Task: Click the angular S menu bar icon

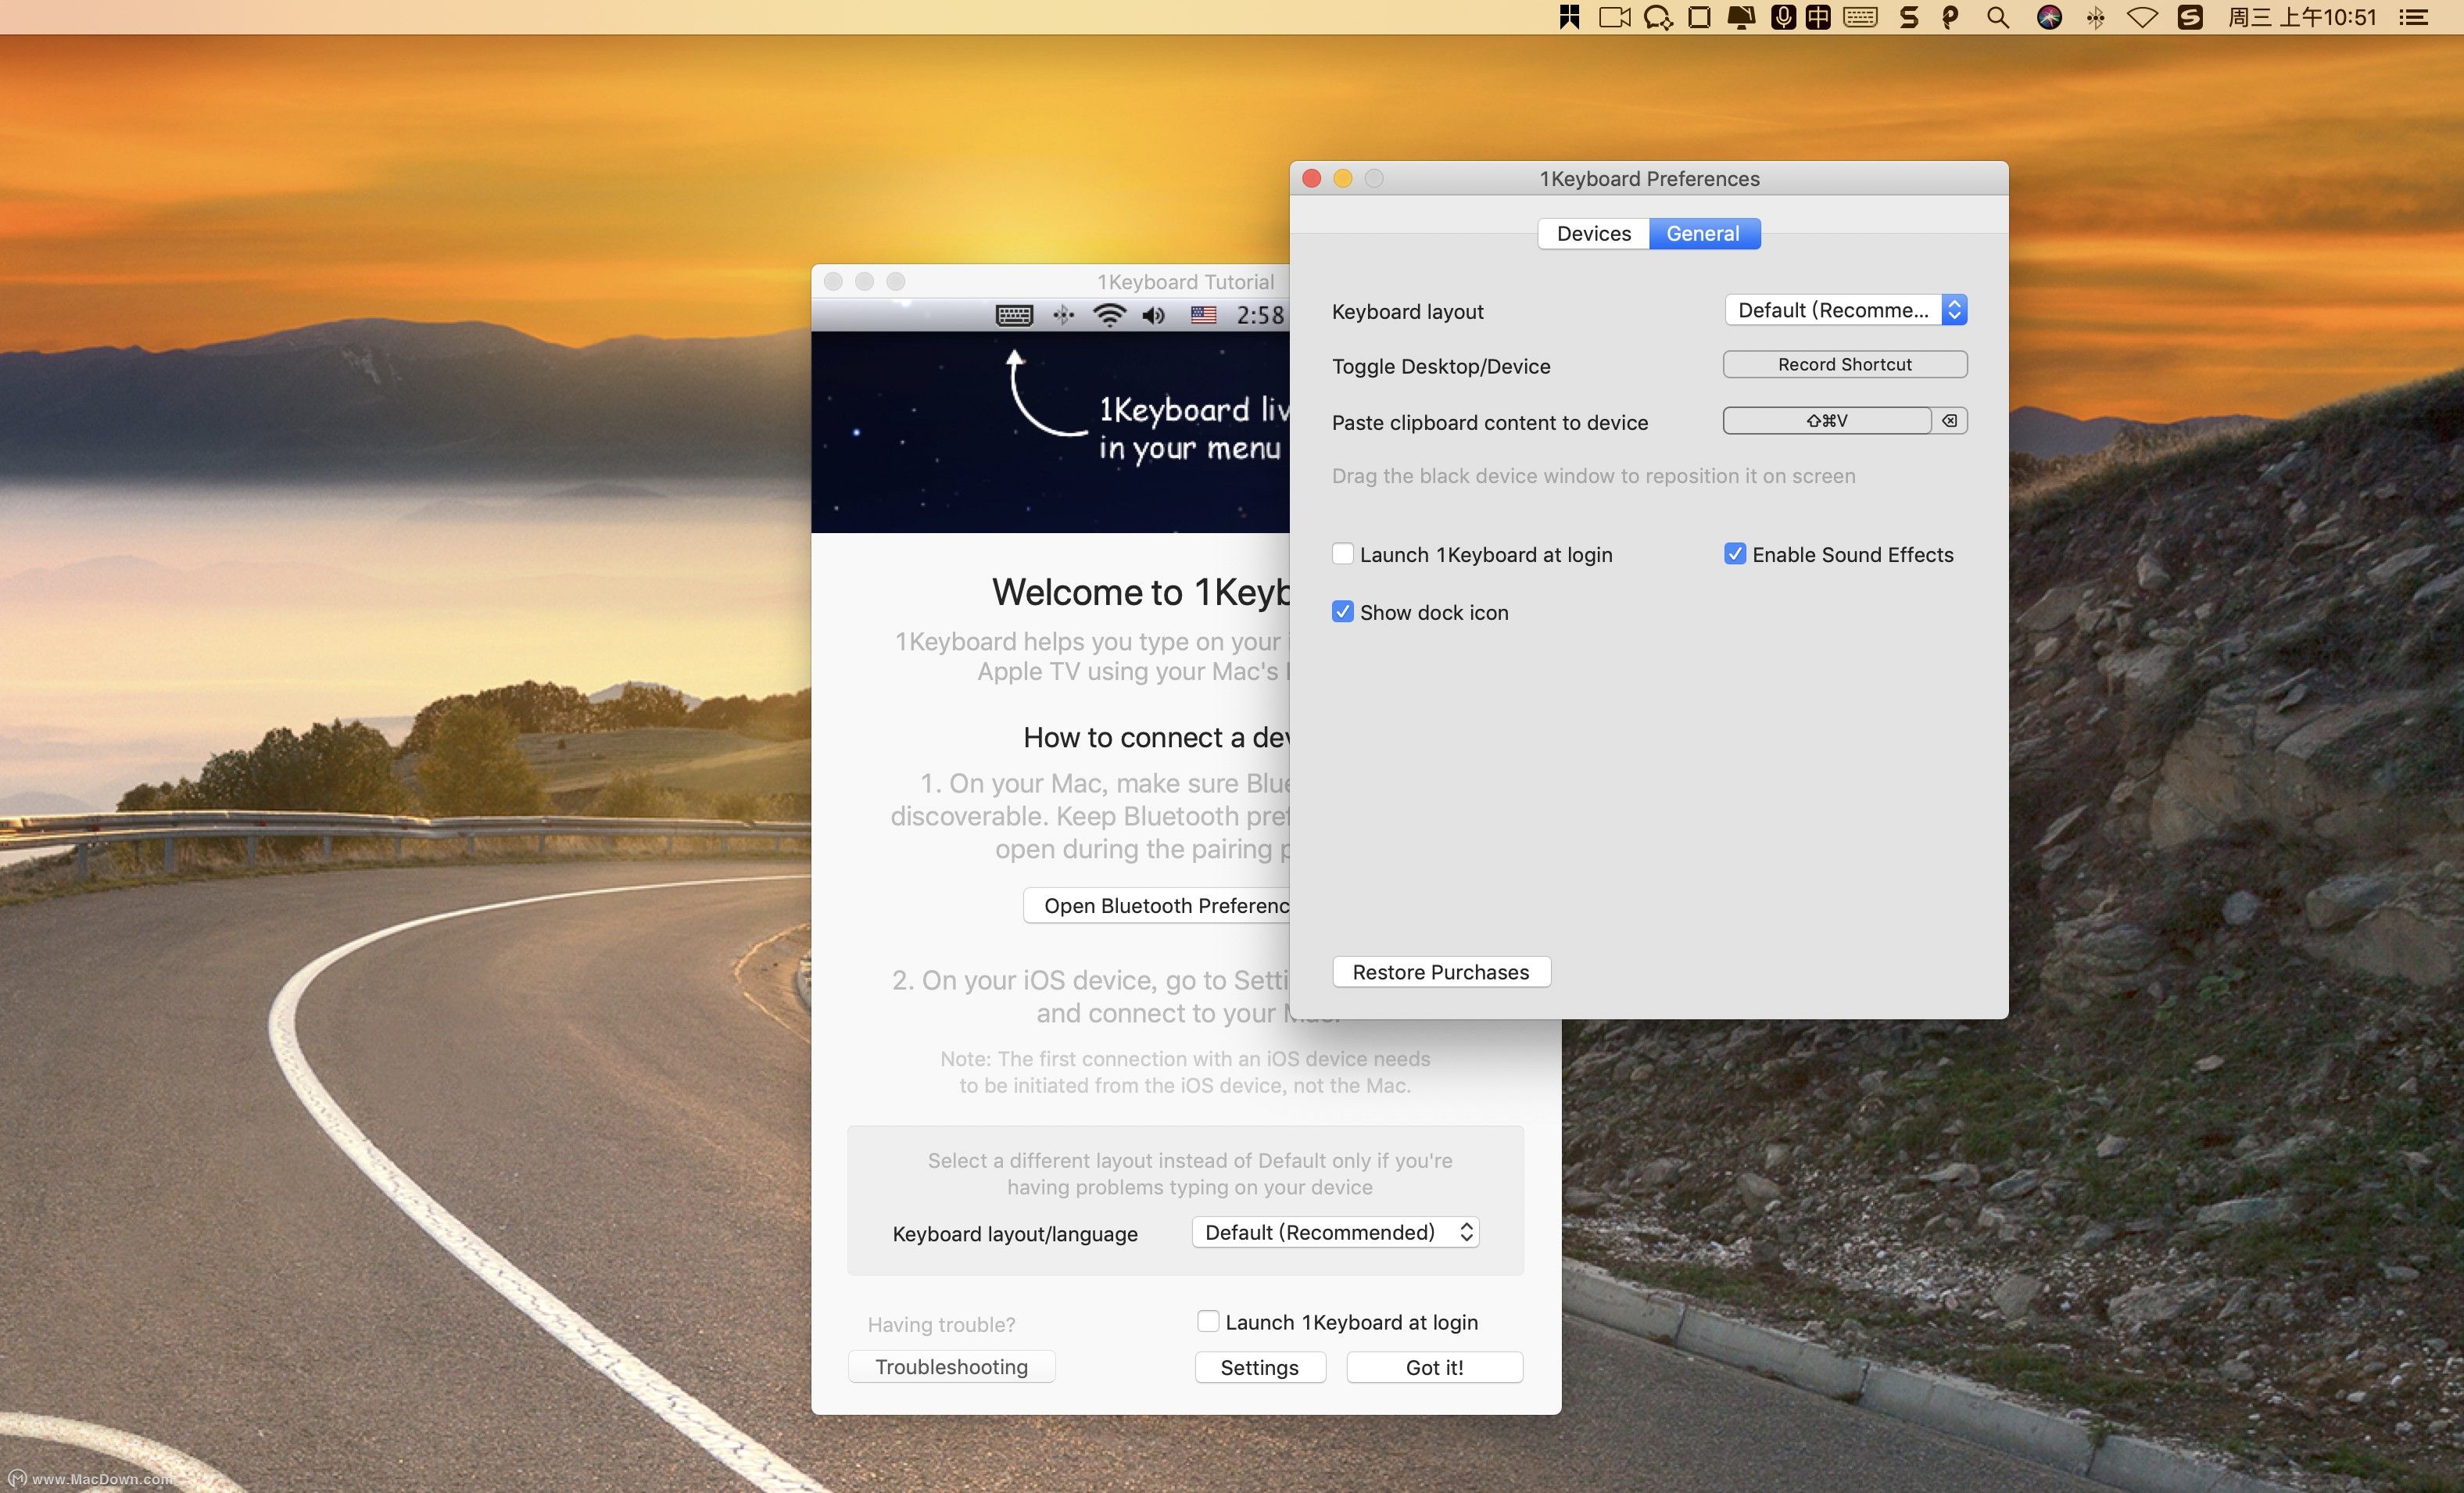Action: tap(1908, 17)
